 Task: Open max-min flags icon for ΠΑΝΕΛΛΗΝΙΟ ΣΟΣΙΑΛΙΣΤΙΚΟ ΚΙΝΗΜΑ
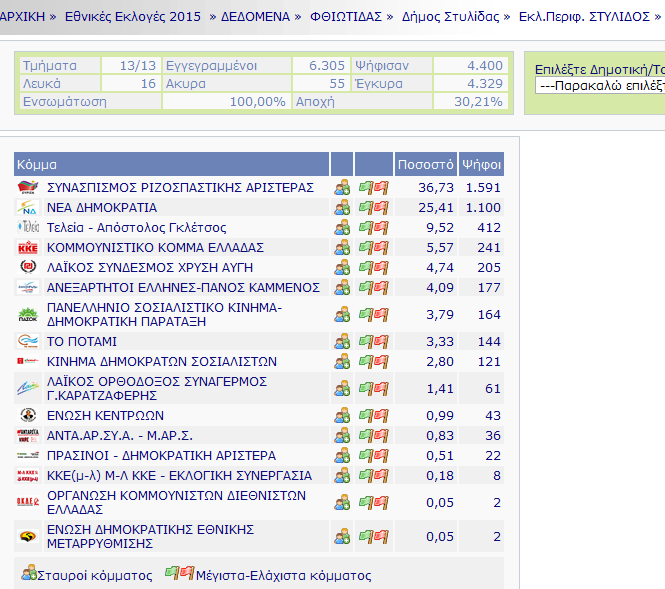(373, 314)
